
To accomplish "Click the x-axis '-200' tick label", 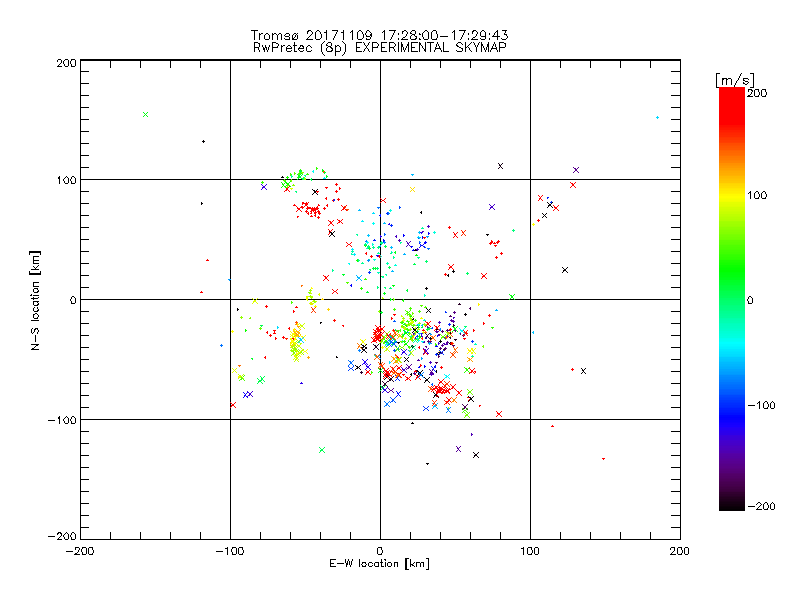I will (80, 551).
